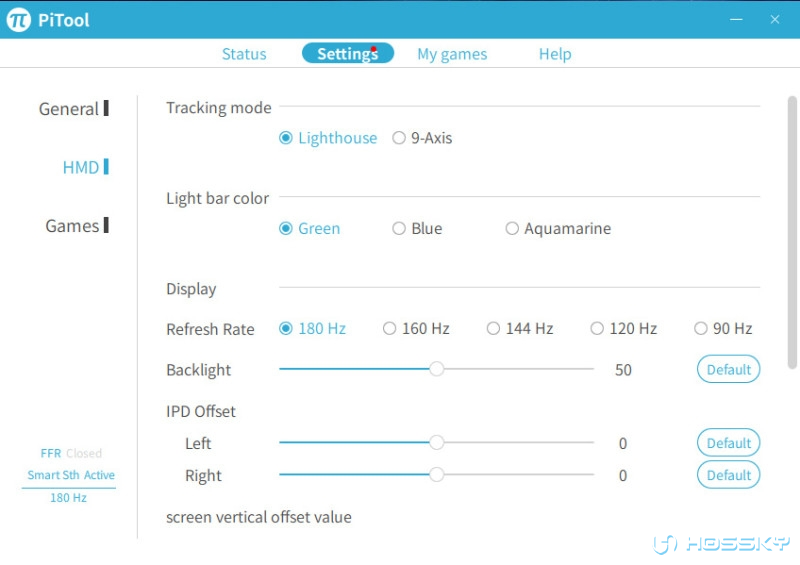Screen dimensions: 800x565
Task: Select Lighthouse tracking mode
Action: point(328,138)
